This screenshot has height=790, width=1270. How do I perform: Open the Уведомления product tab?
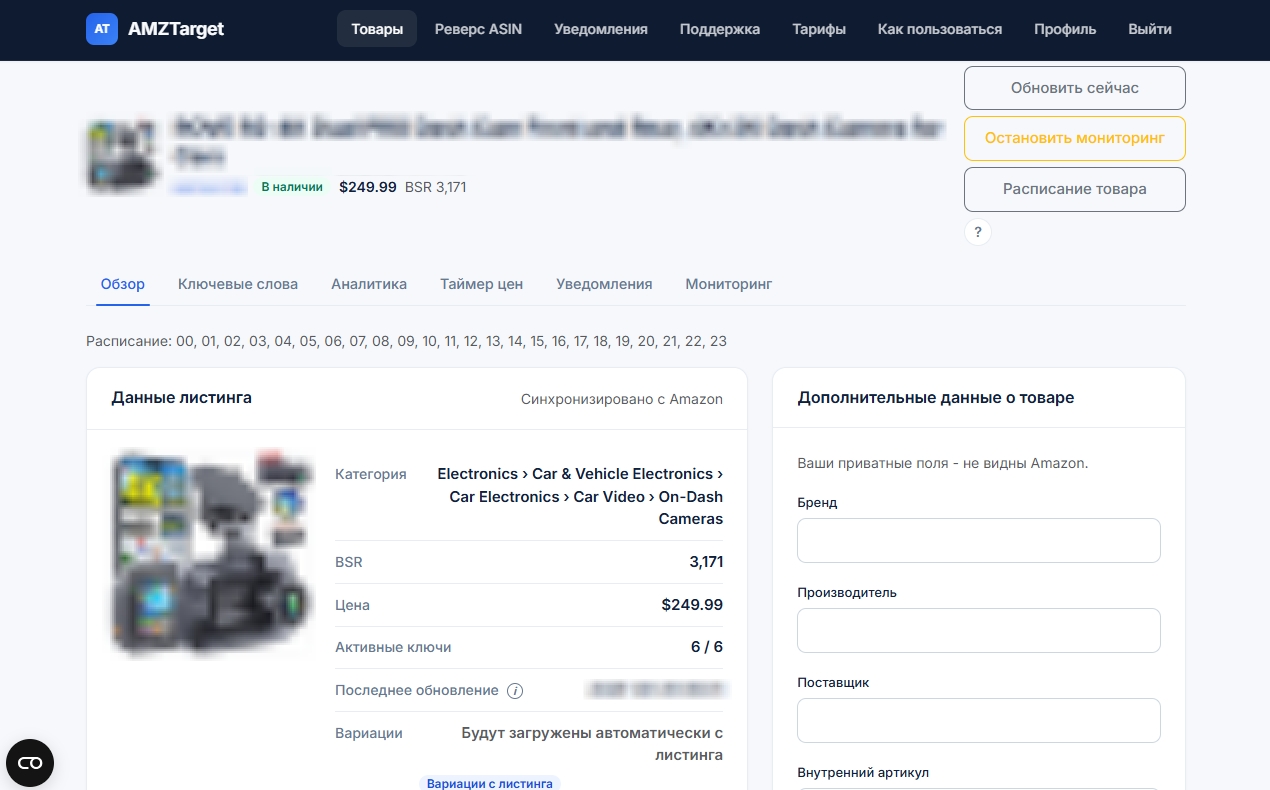pos(604,284)
